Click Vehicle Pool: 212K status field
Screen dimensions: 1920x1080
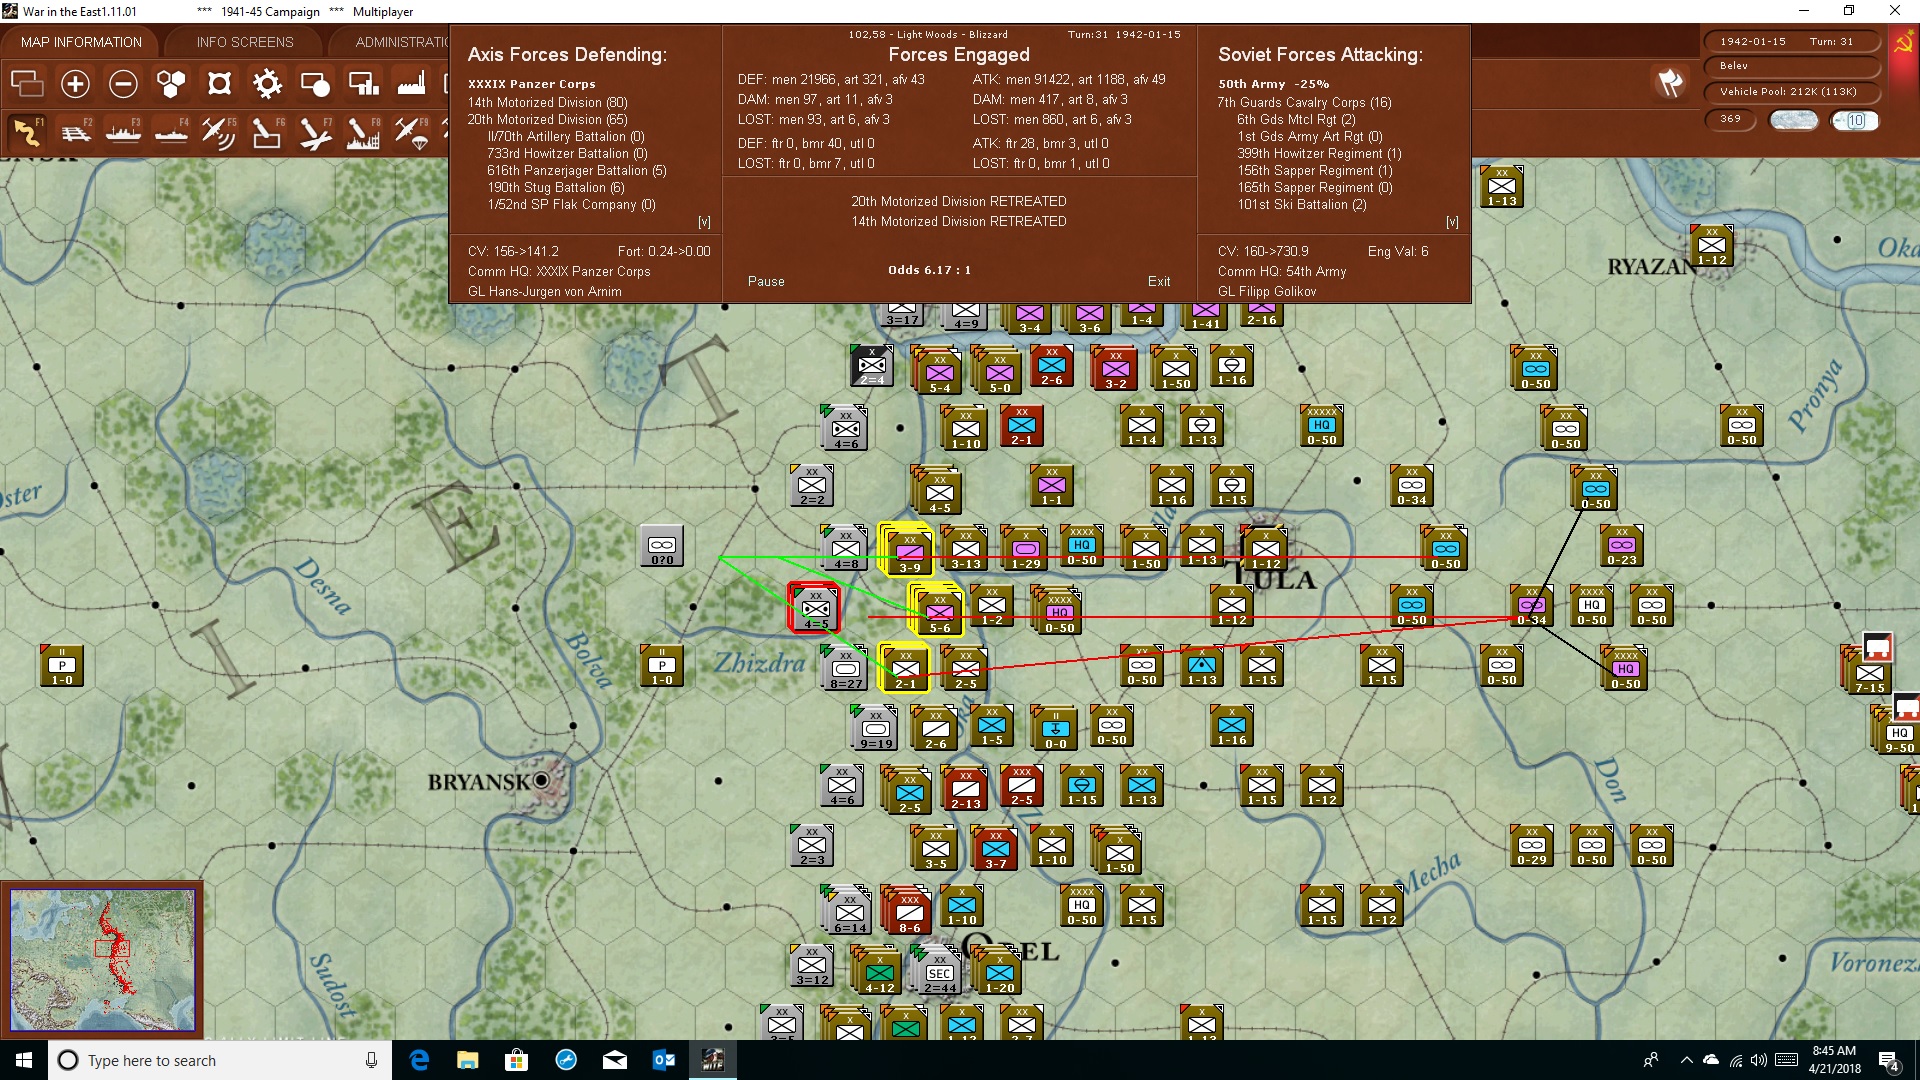(1790, 92)
